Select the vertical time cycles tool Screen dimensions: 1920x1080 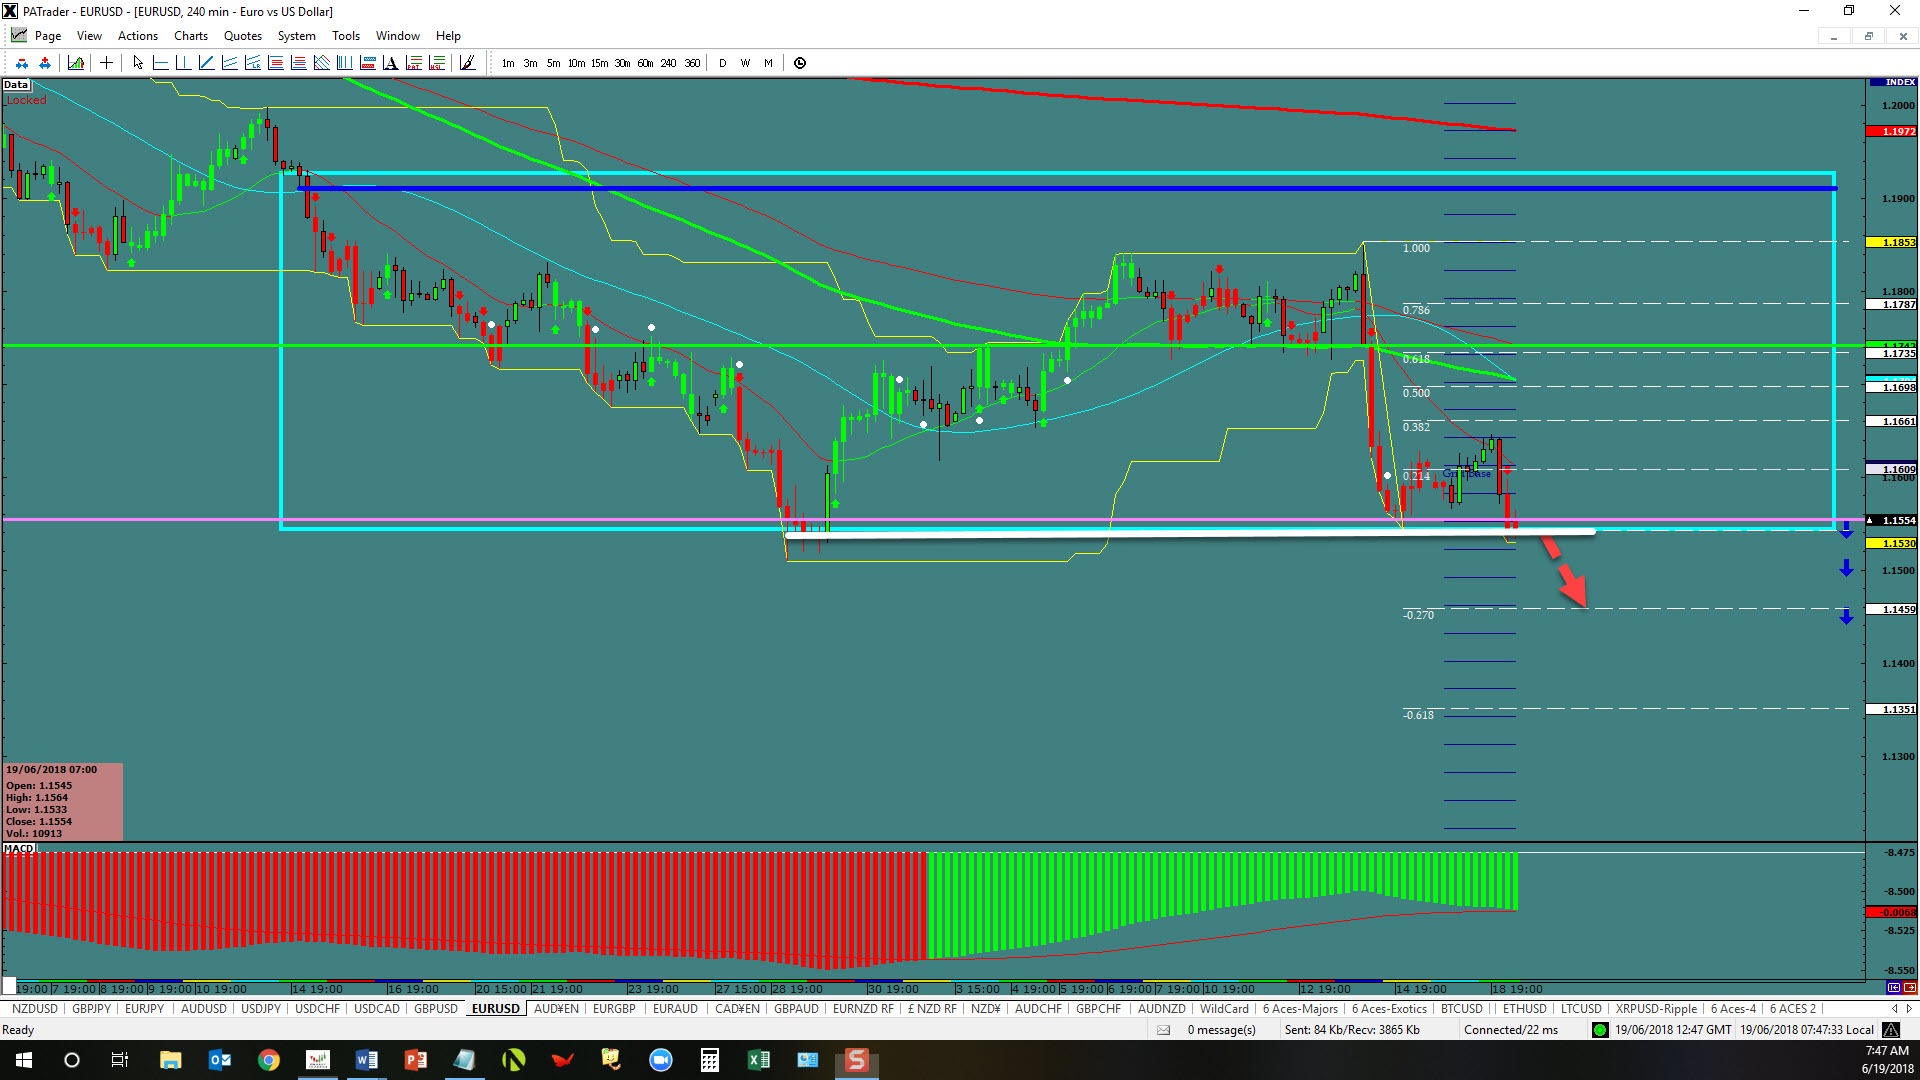point(344,63)
